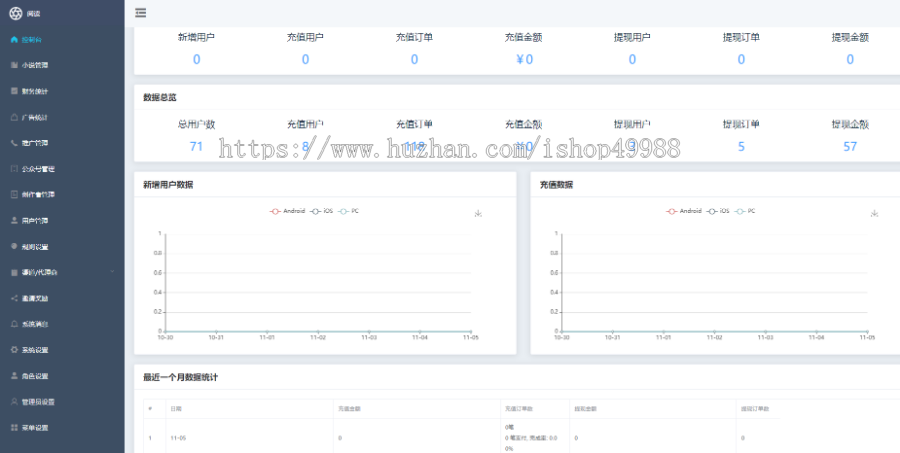The image size is (900, 453).
Task: Click the 规则设置 sidebar icon
Action: click(x=14, y=246)
